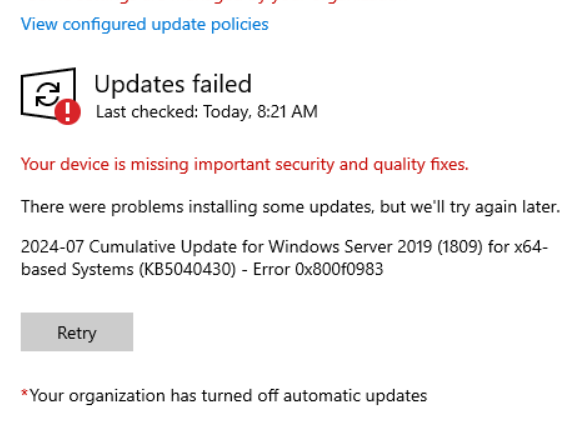Click the Last checked: Today, 8:21 AM text
Screen dimensions: 567x422
(206, 111)
